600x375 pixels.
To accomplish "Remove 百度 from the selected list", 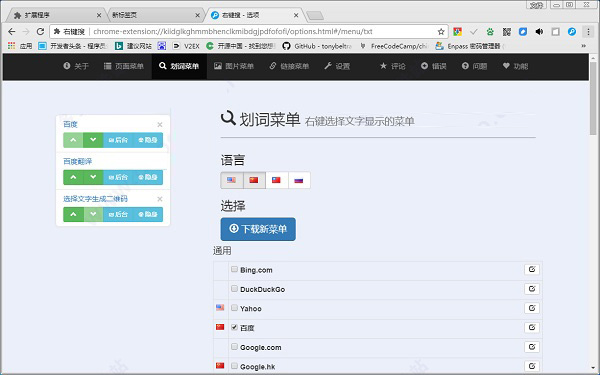I will 160,124.
